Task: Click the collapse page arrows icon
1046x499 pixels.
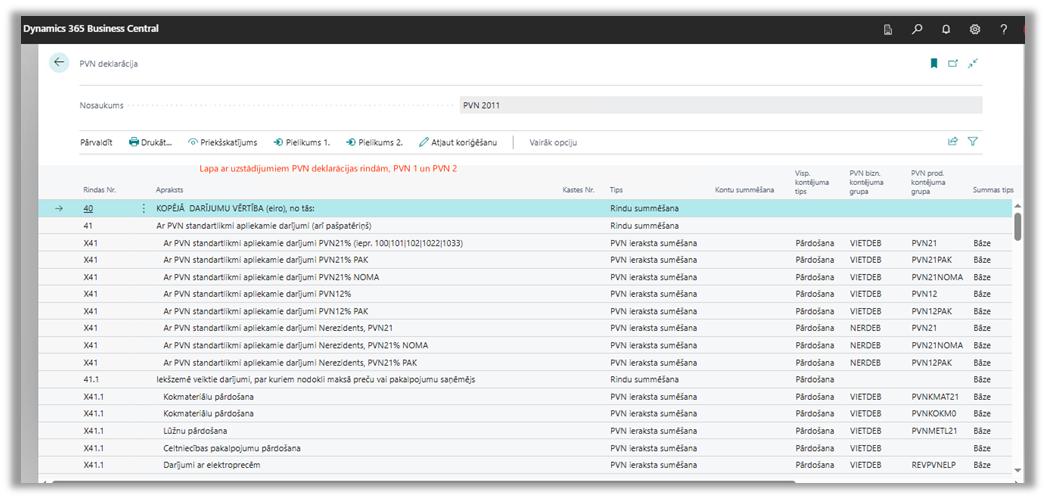Action: tap(973, 63)
